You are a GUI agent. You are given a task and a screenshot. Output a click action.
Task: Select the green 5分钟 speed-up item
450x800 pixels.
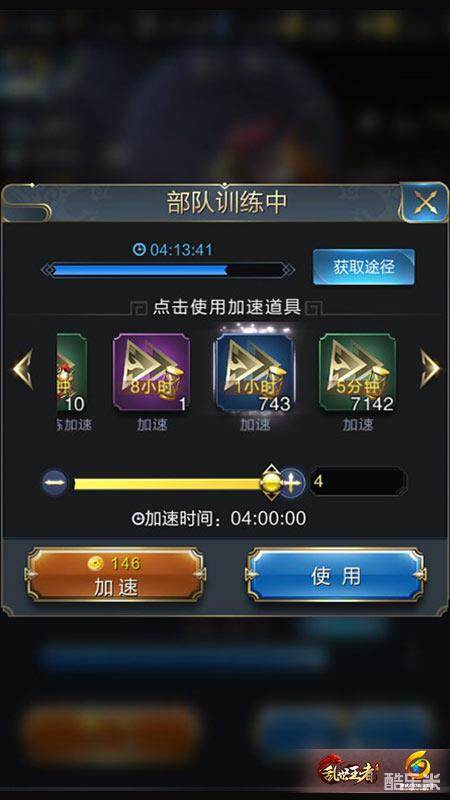pos(357,372)
